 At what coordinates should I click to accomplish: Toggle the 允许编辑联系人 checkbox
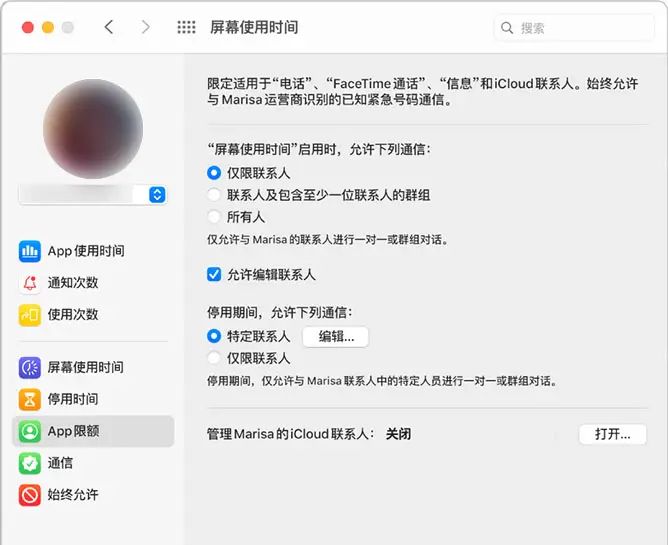point(214,274)
